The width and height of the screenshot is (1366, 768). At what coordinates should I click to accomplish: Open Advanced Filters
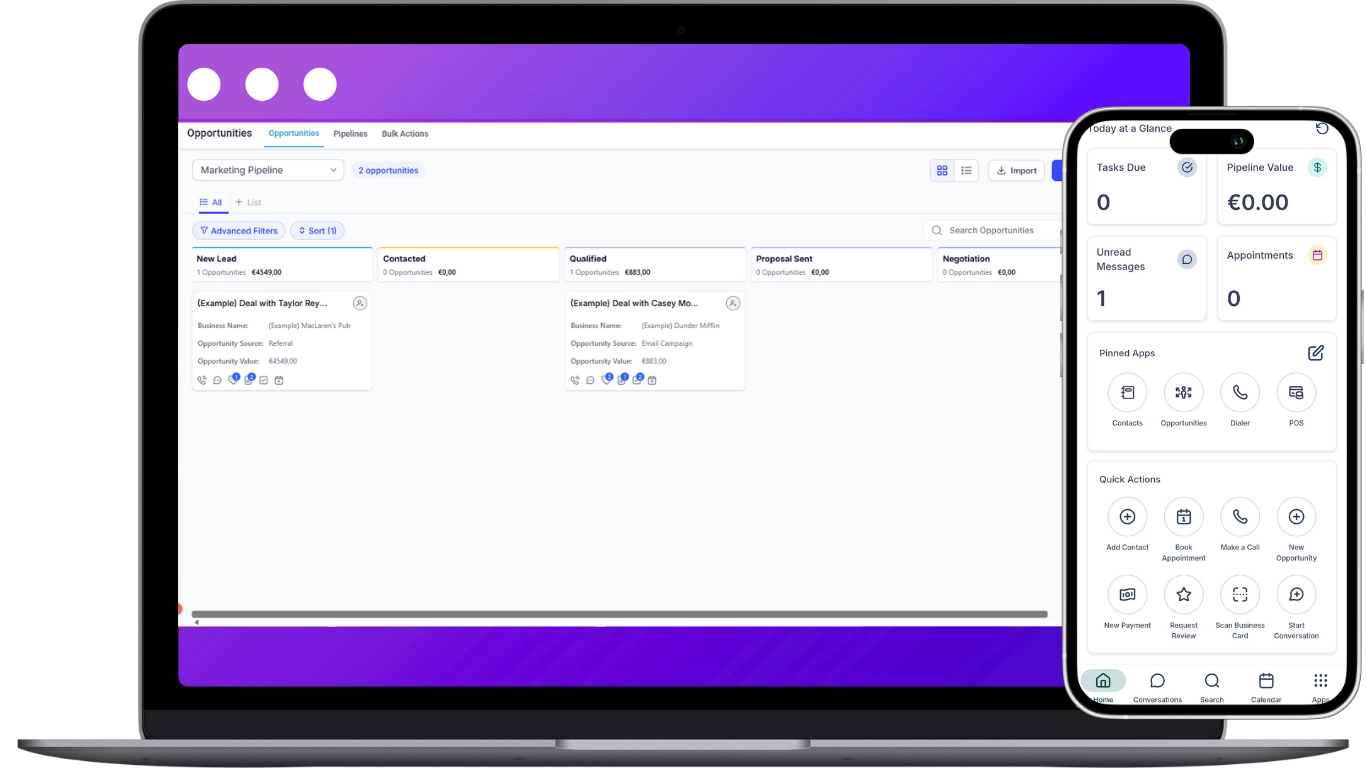(238, 230)
